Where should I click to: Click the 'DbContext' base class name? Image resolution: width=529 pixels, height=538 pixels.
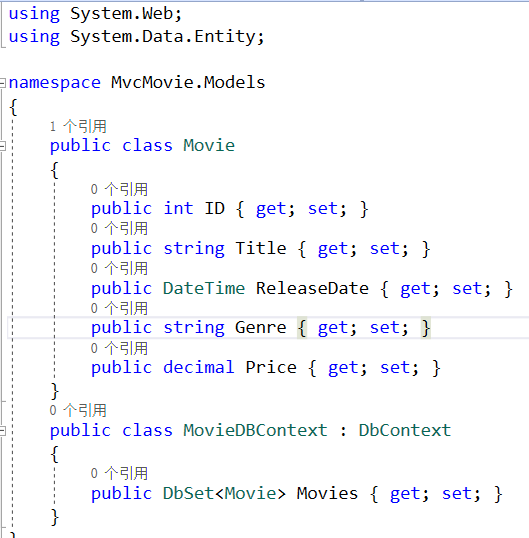click(405, 430)
